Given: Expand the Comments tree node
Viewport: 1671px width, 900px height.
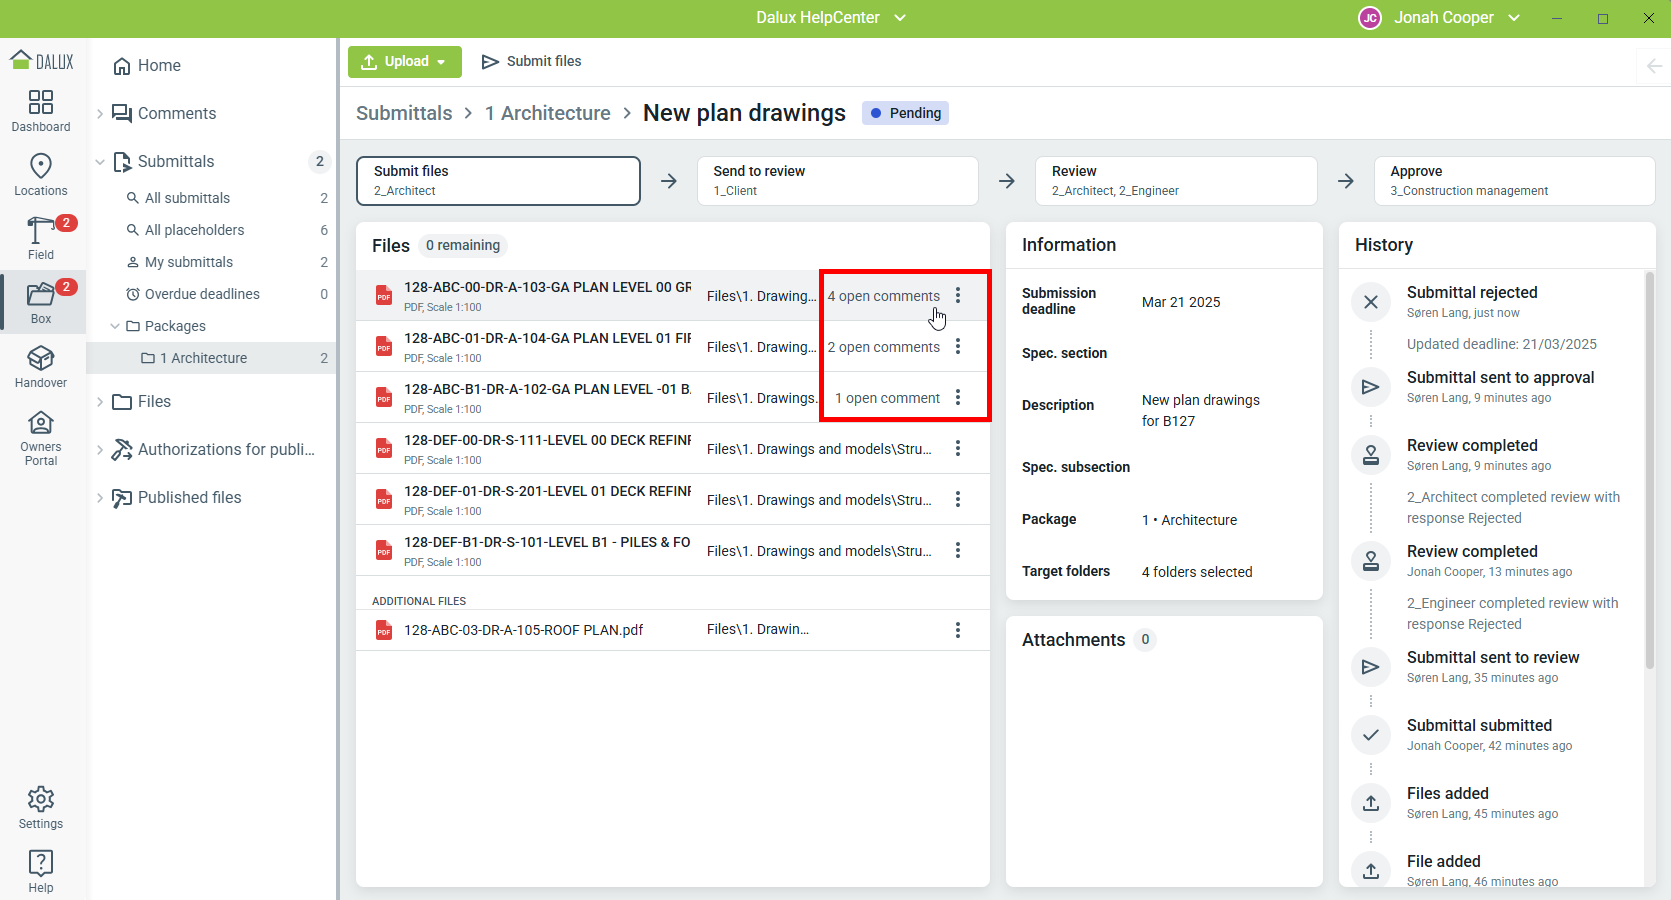Looking at the screenshot, I should tap(100, 114).
